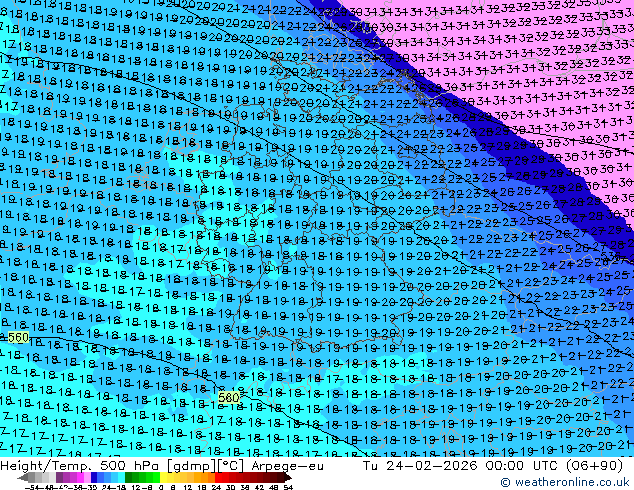Click the Height/Temp. 500 hPa title text
Screen dimensions: 634x490
[x=77, y=466]
